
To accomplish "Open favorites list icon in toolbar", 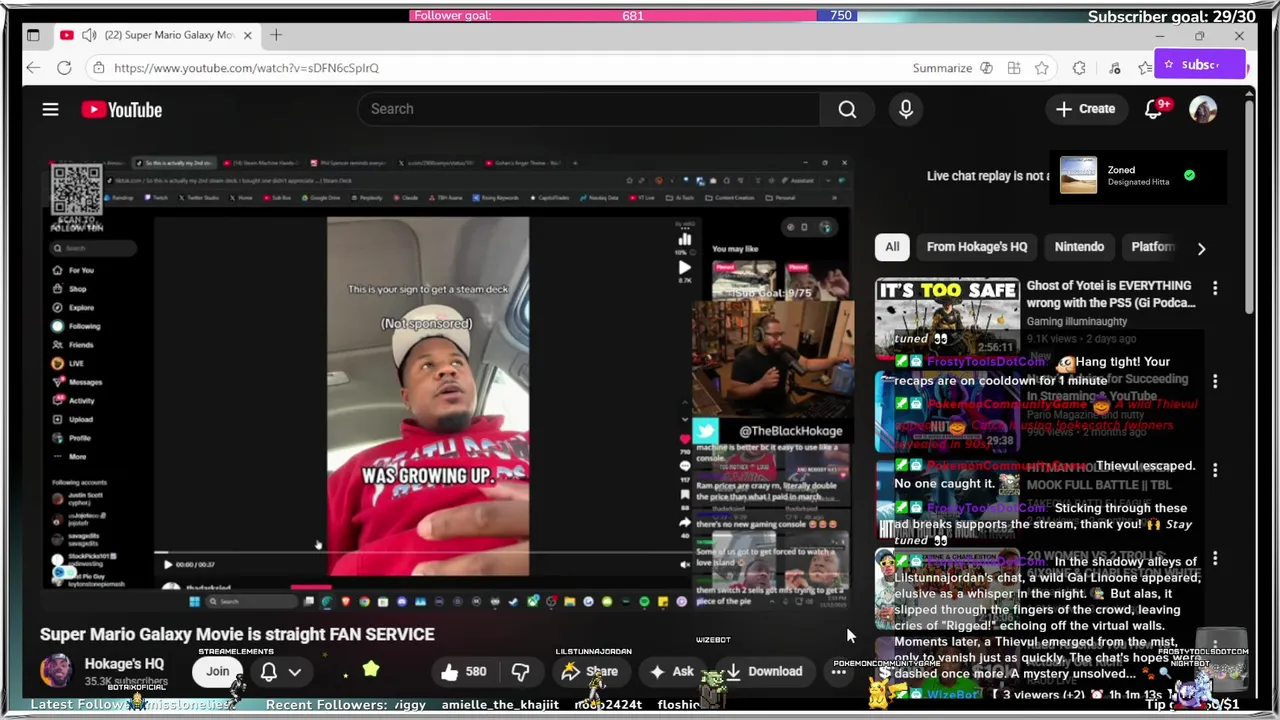I will click(1145, 68).
